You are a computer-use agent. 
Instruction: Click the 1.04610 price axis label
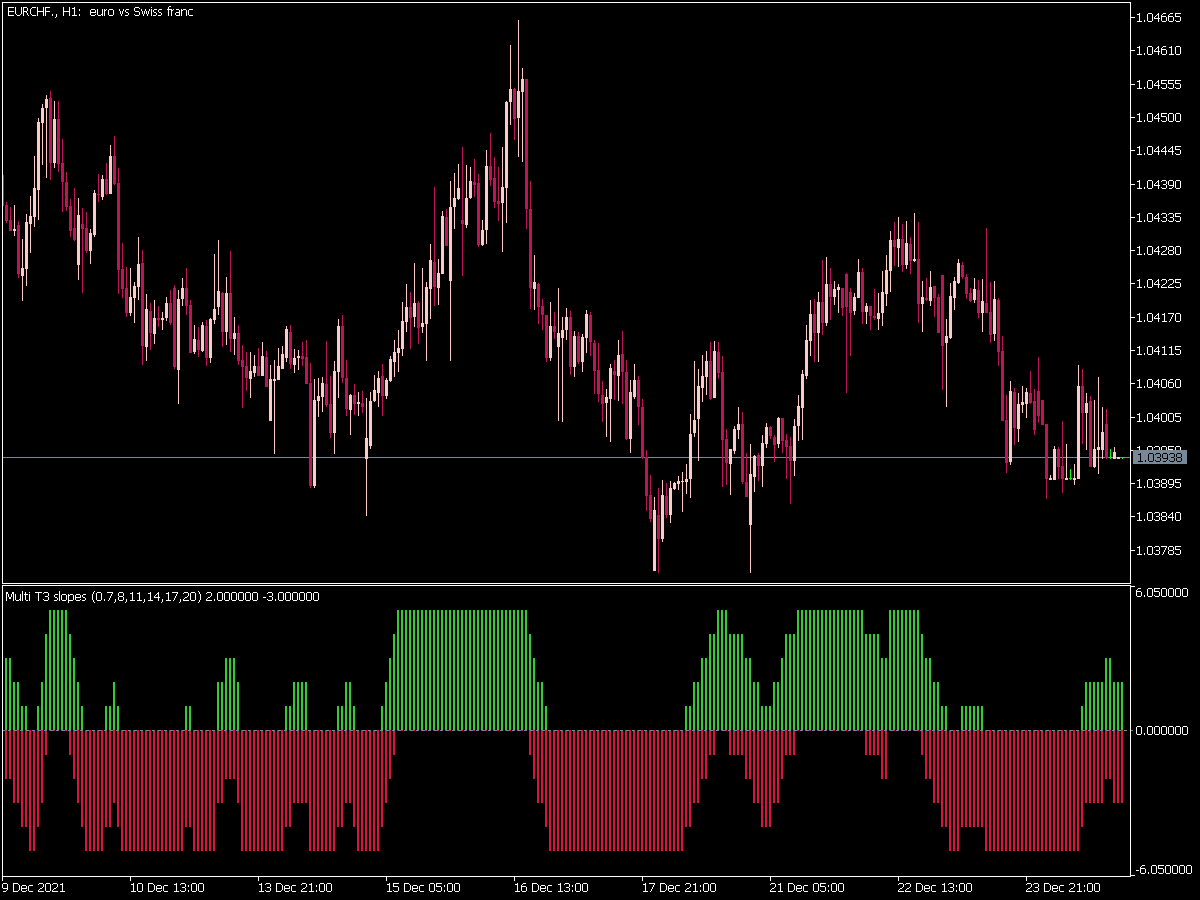[x=1160, y=50]
